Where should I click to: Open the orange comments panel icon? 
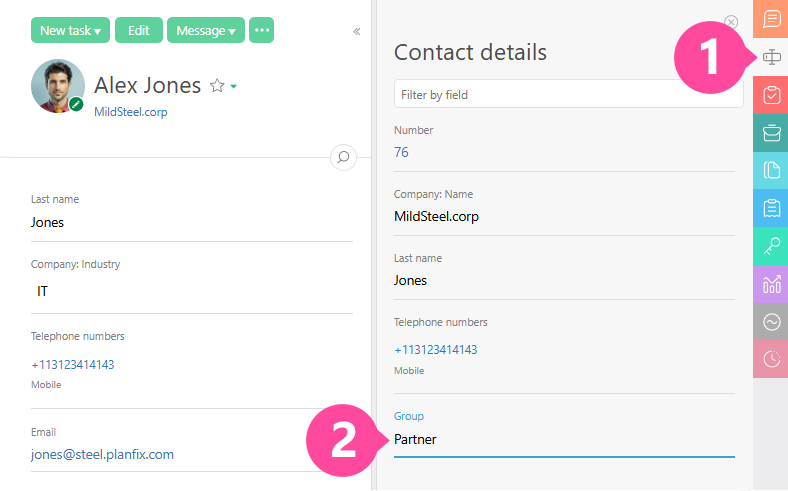point(771,19)
